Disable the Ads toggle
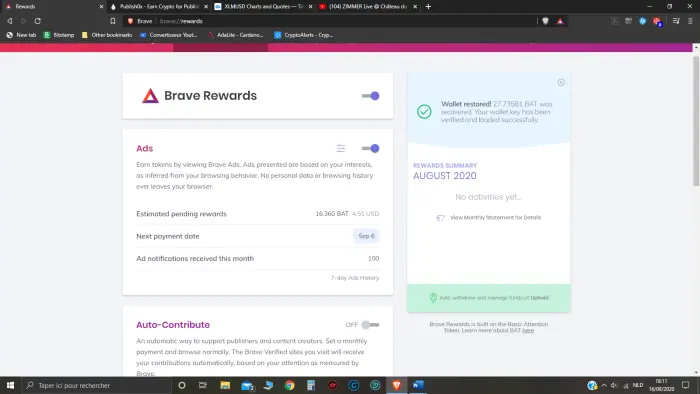 pyautogui.click(x=371, y=148)
